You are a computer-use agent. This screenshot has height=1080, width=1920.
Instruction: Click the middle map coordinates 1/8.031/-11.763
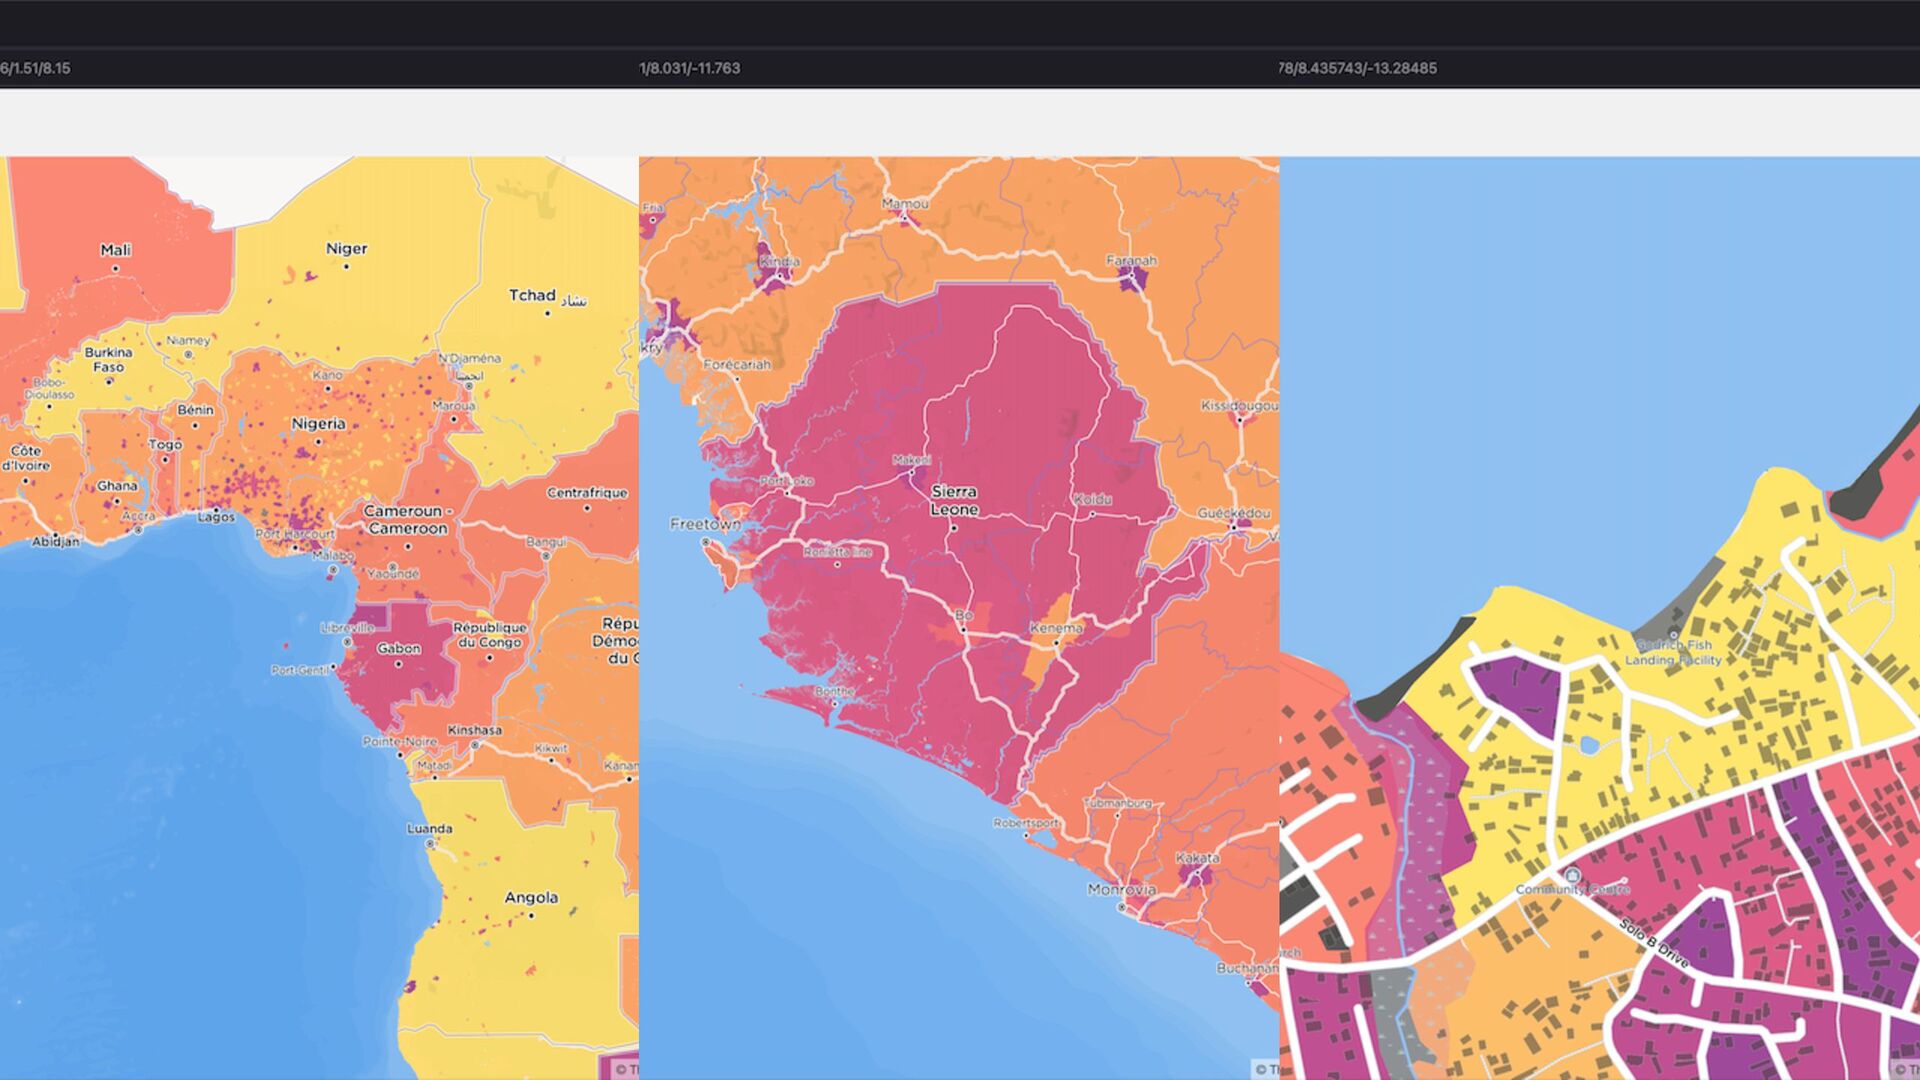[x=689, y=68]
